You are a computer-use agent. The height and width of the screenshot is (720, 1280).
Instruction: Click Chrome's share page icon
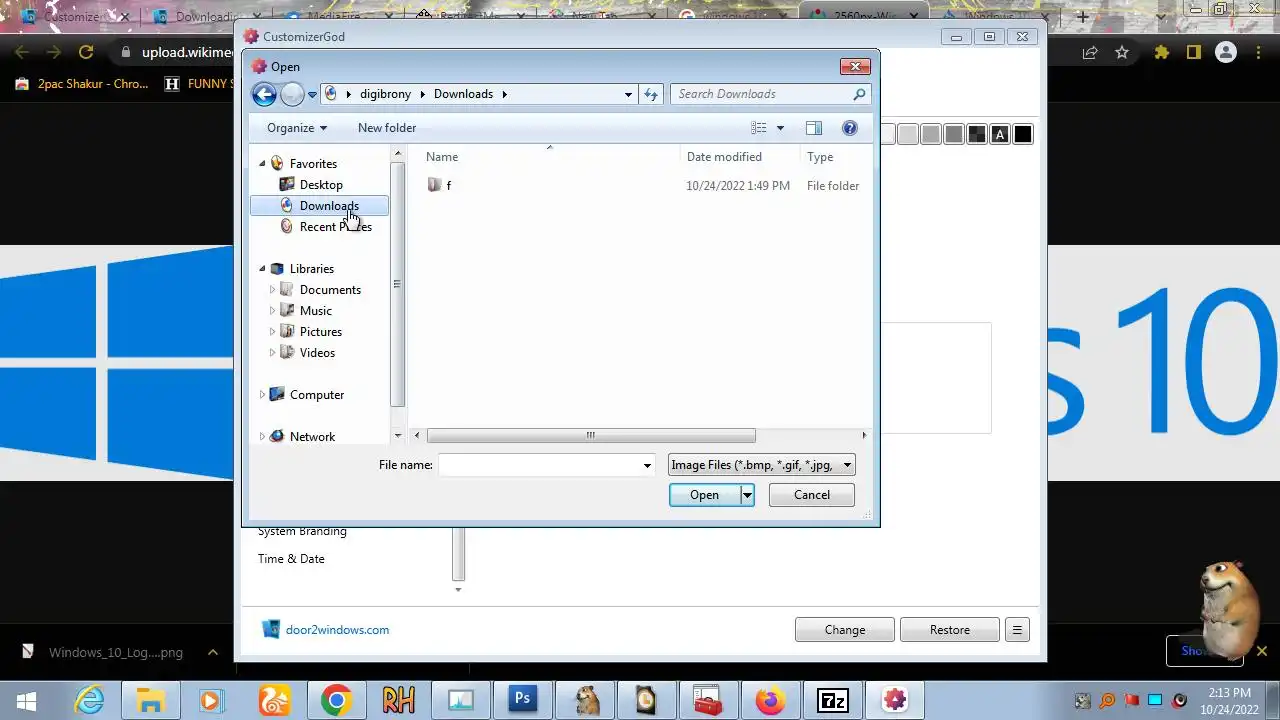point(1090,52)
